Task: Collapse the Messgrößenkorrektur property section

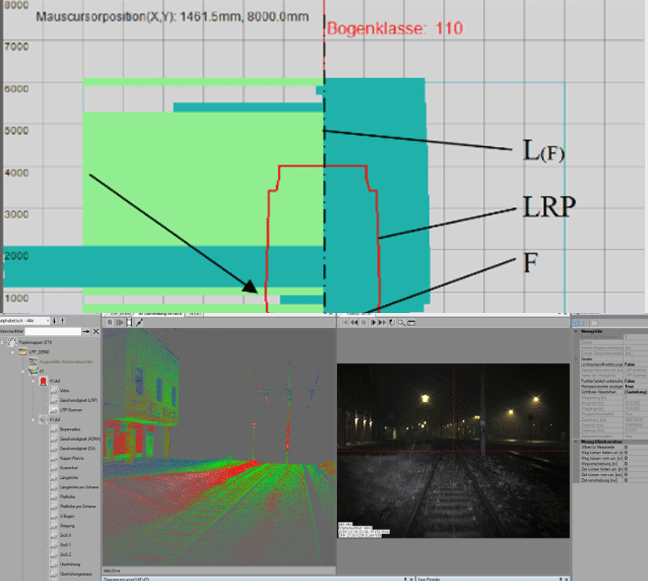Action: pyautogui.click(x=576, y=440)
